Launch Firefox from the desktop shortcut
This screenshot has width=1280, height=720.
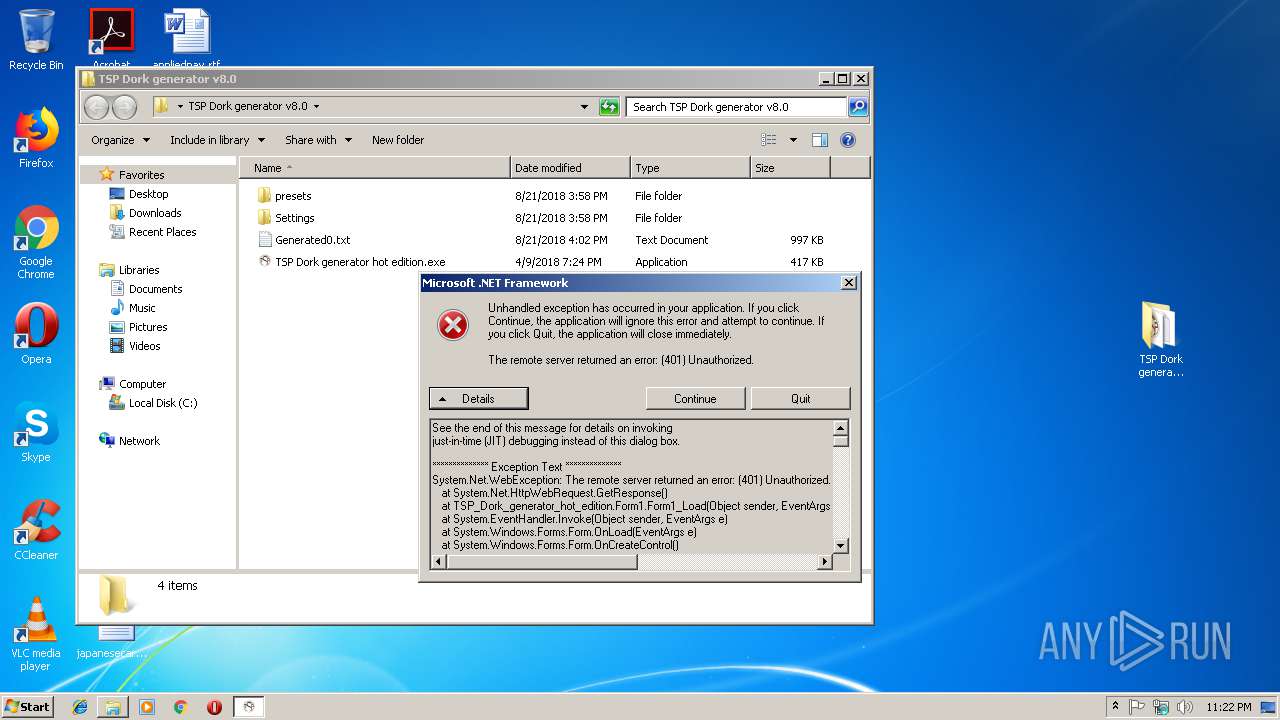[36, 138]
